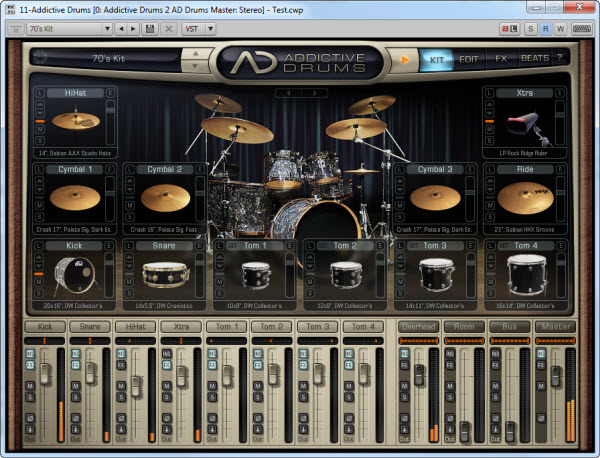600x458 pixels.
Task: Enable host Write automation W button
Action: click(561, 29)
